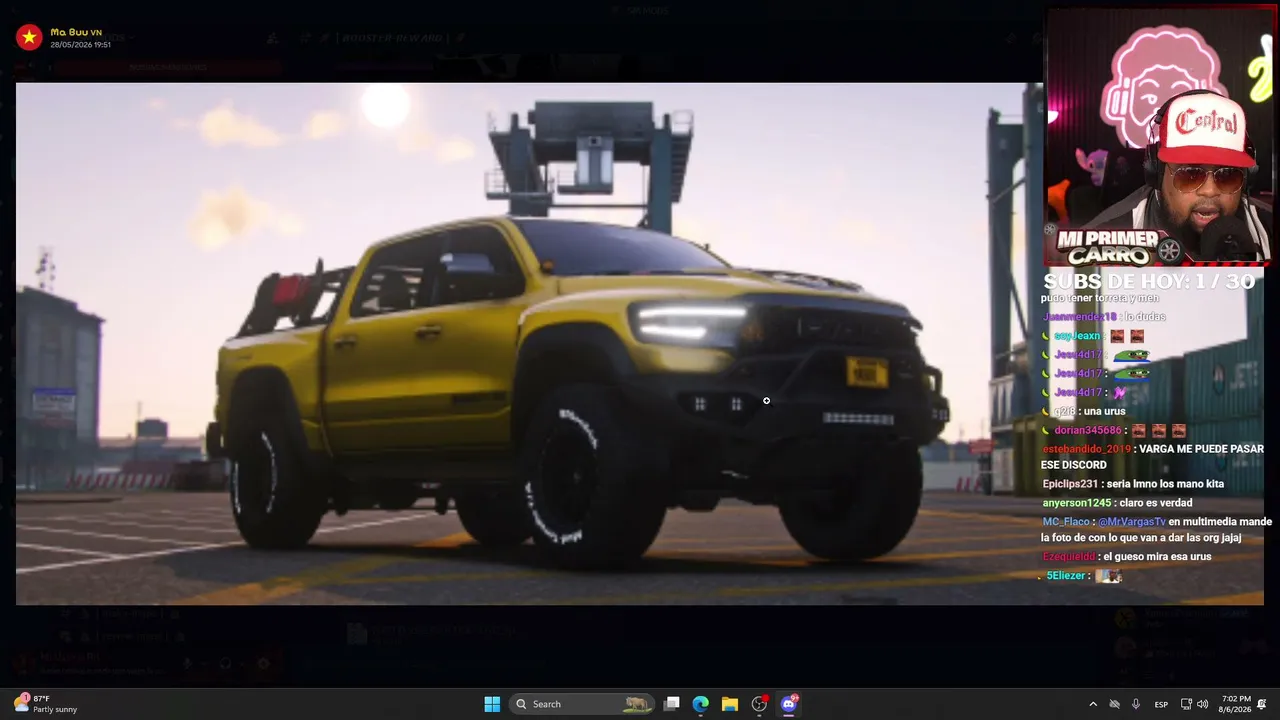Click the pink butterfly emote in chat
The image size is (1280, 720).
click(1119, 393)
